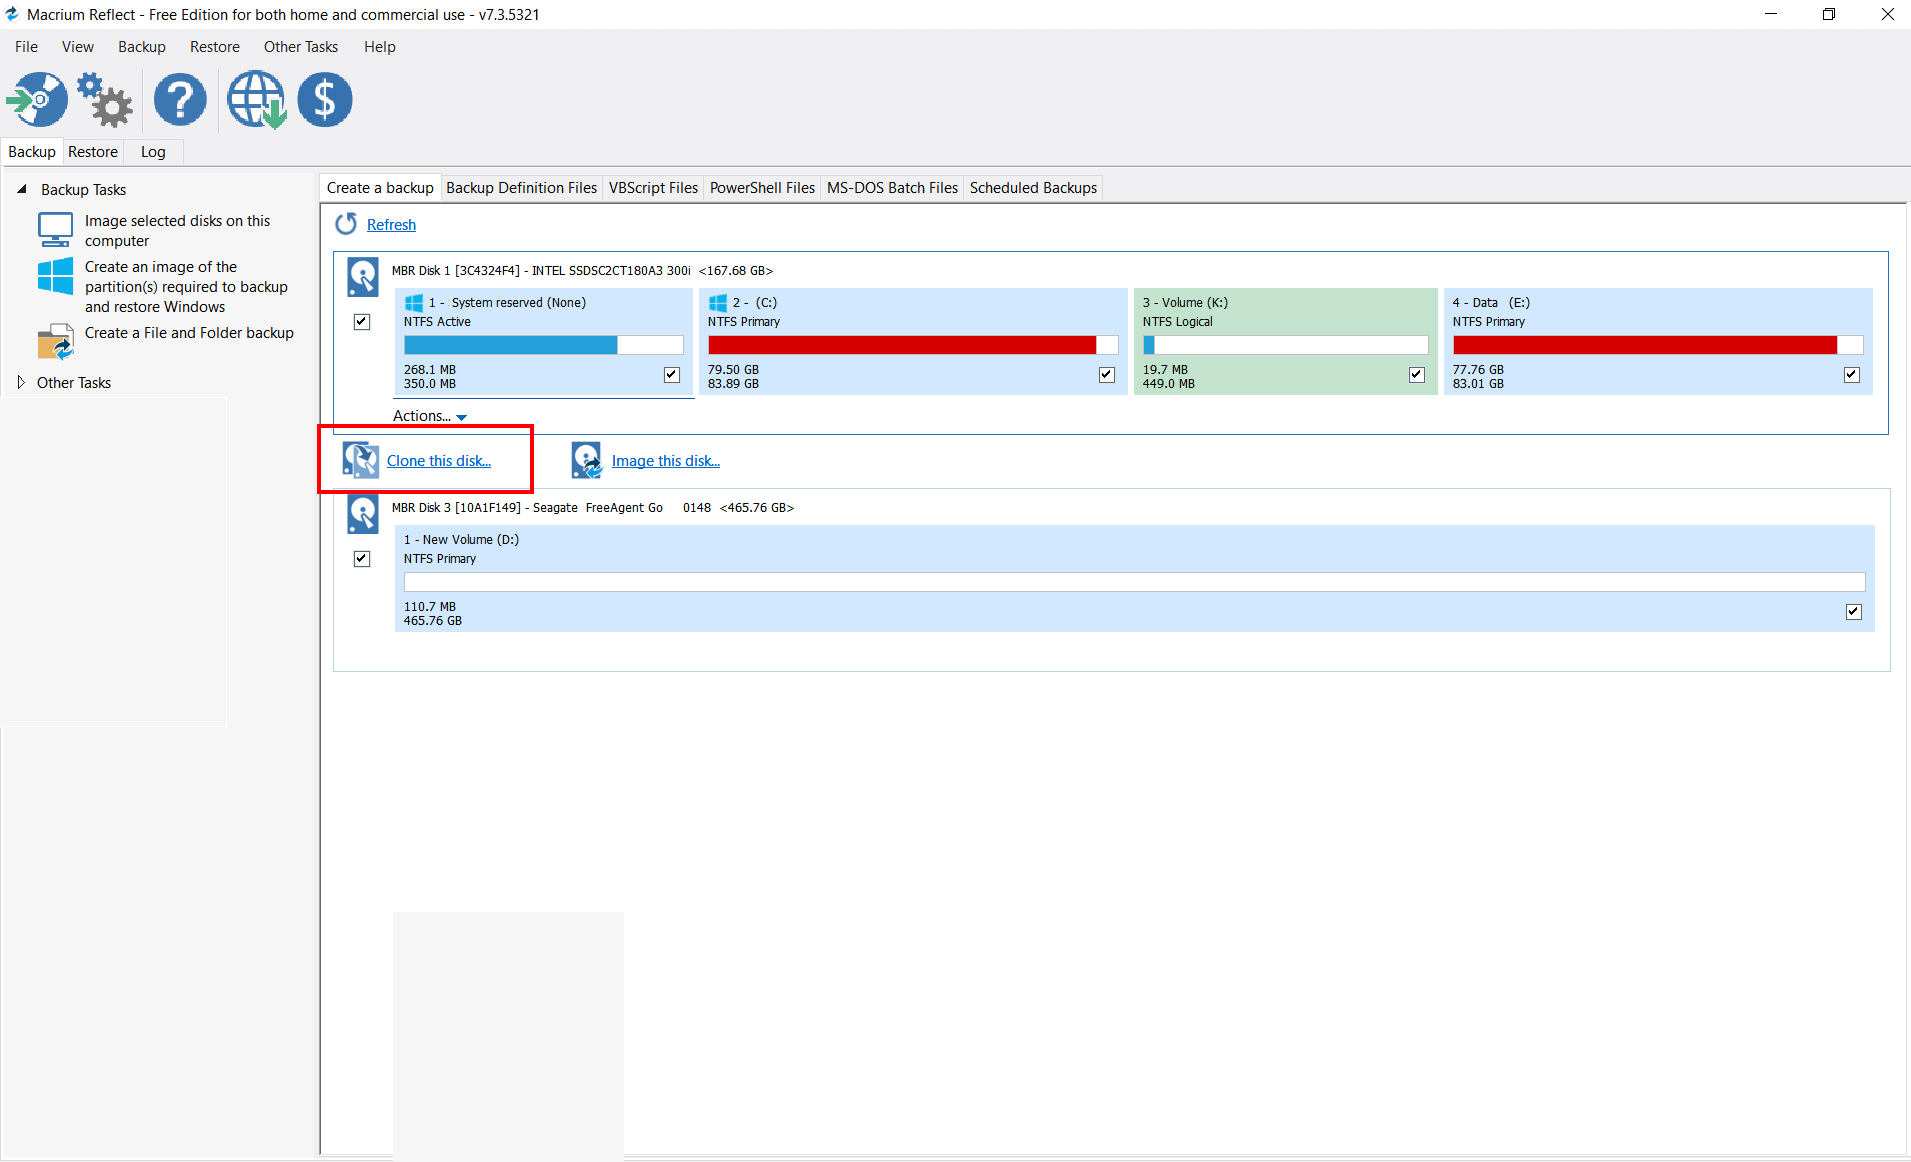
Task: Open the Restore menu
Action: point(215,47)
